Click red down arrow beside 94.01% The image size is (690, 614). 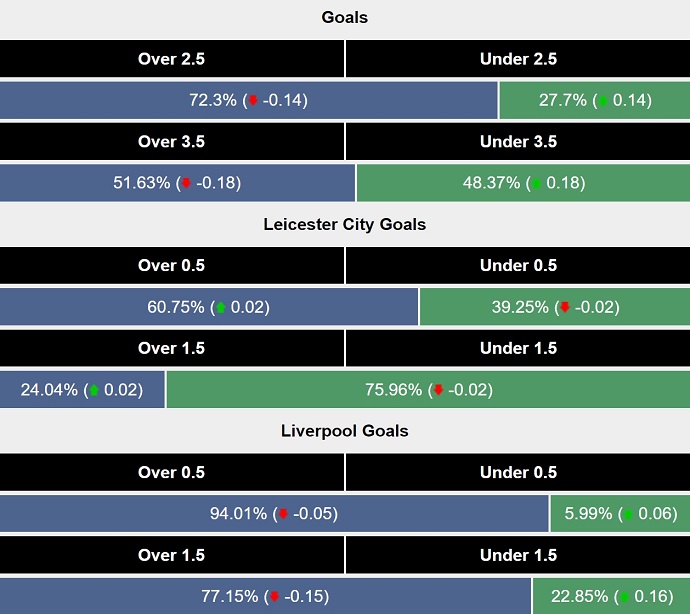(x=283, y=514)
